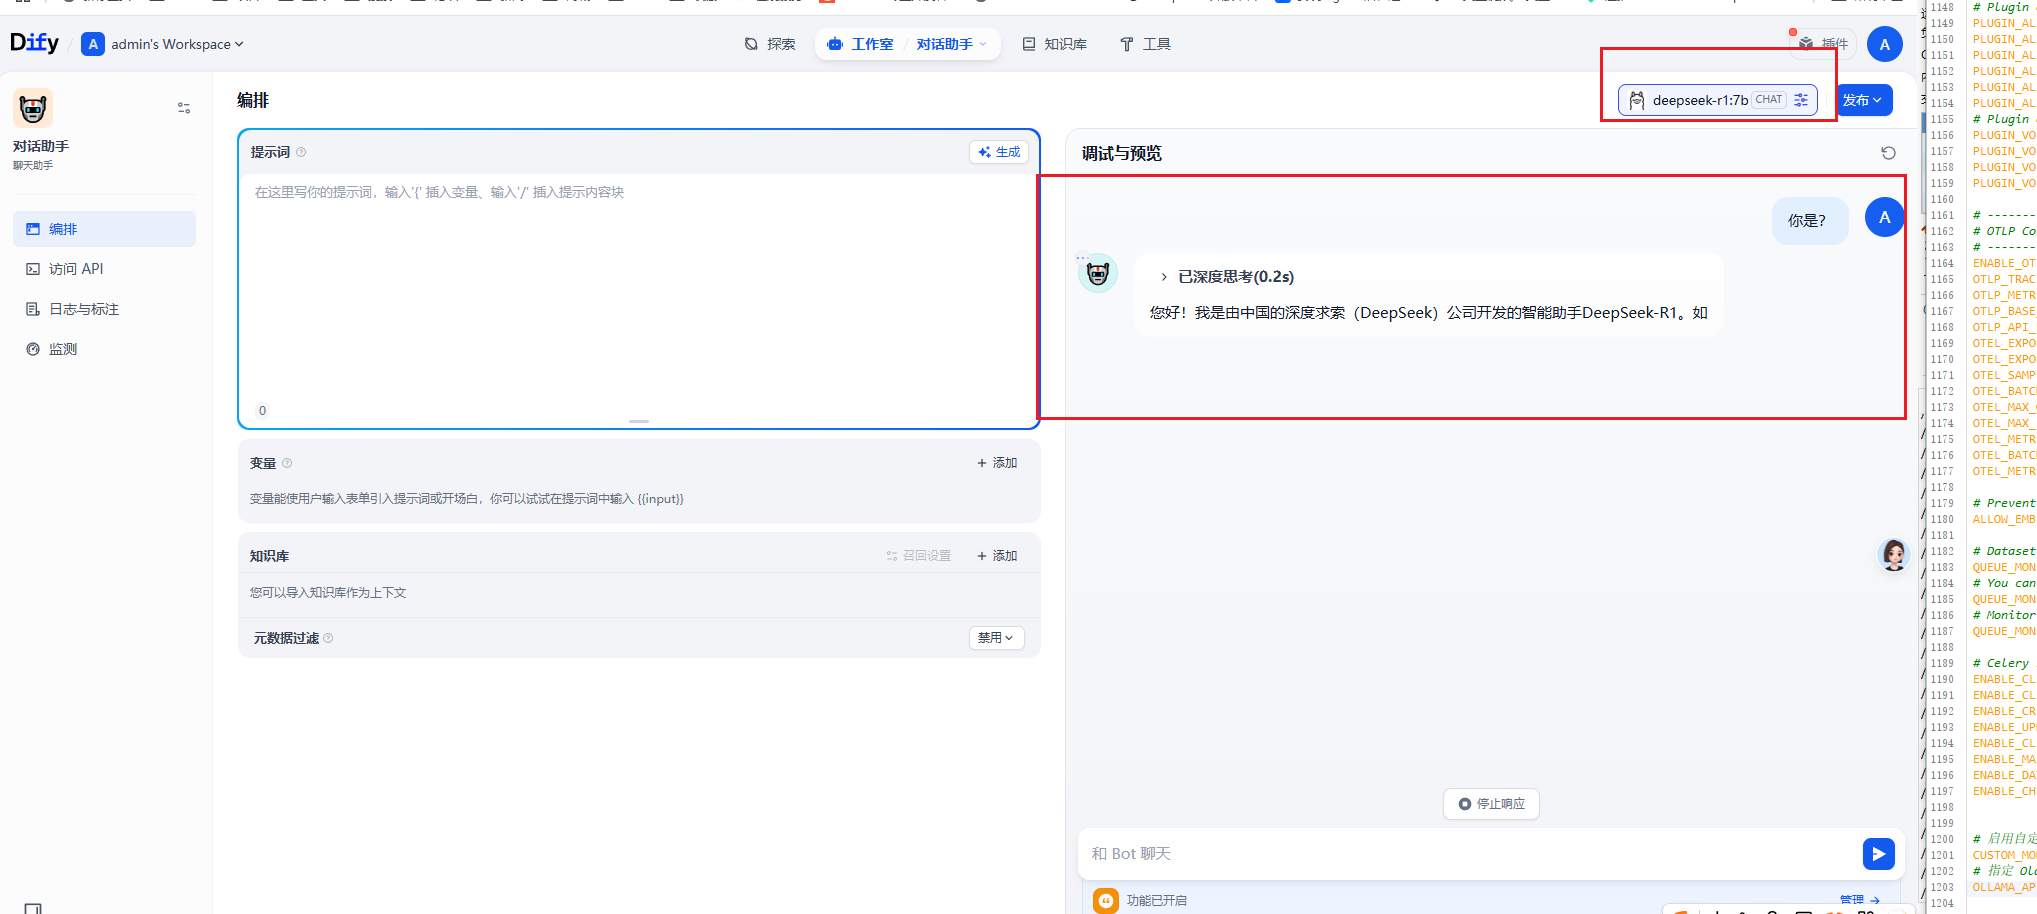Send a message with the paper plane icon
Image resolution: width=2037 pixels, height=914 pixels.
(x=1878, y=853)
